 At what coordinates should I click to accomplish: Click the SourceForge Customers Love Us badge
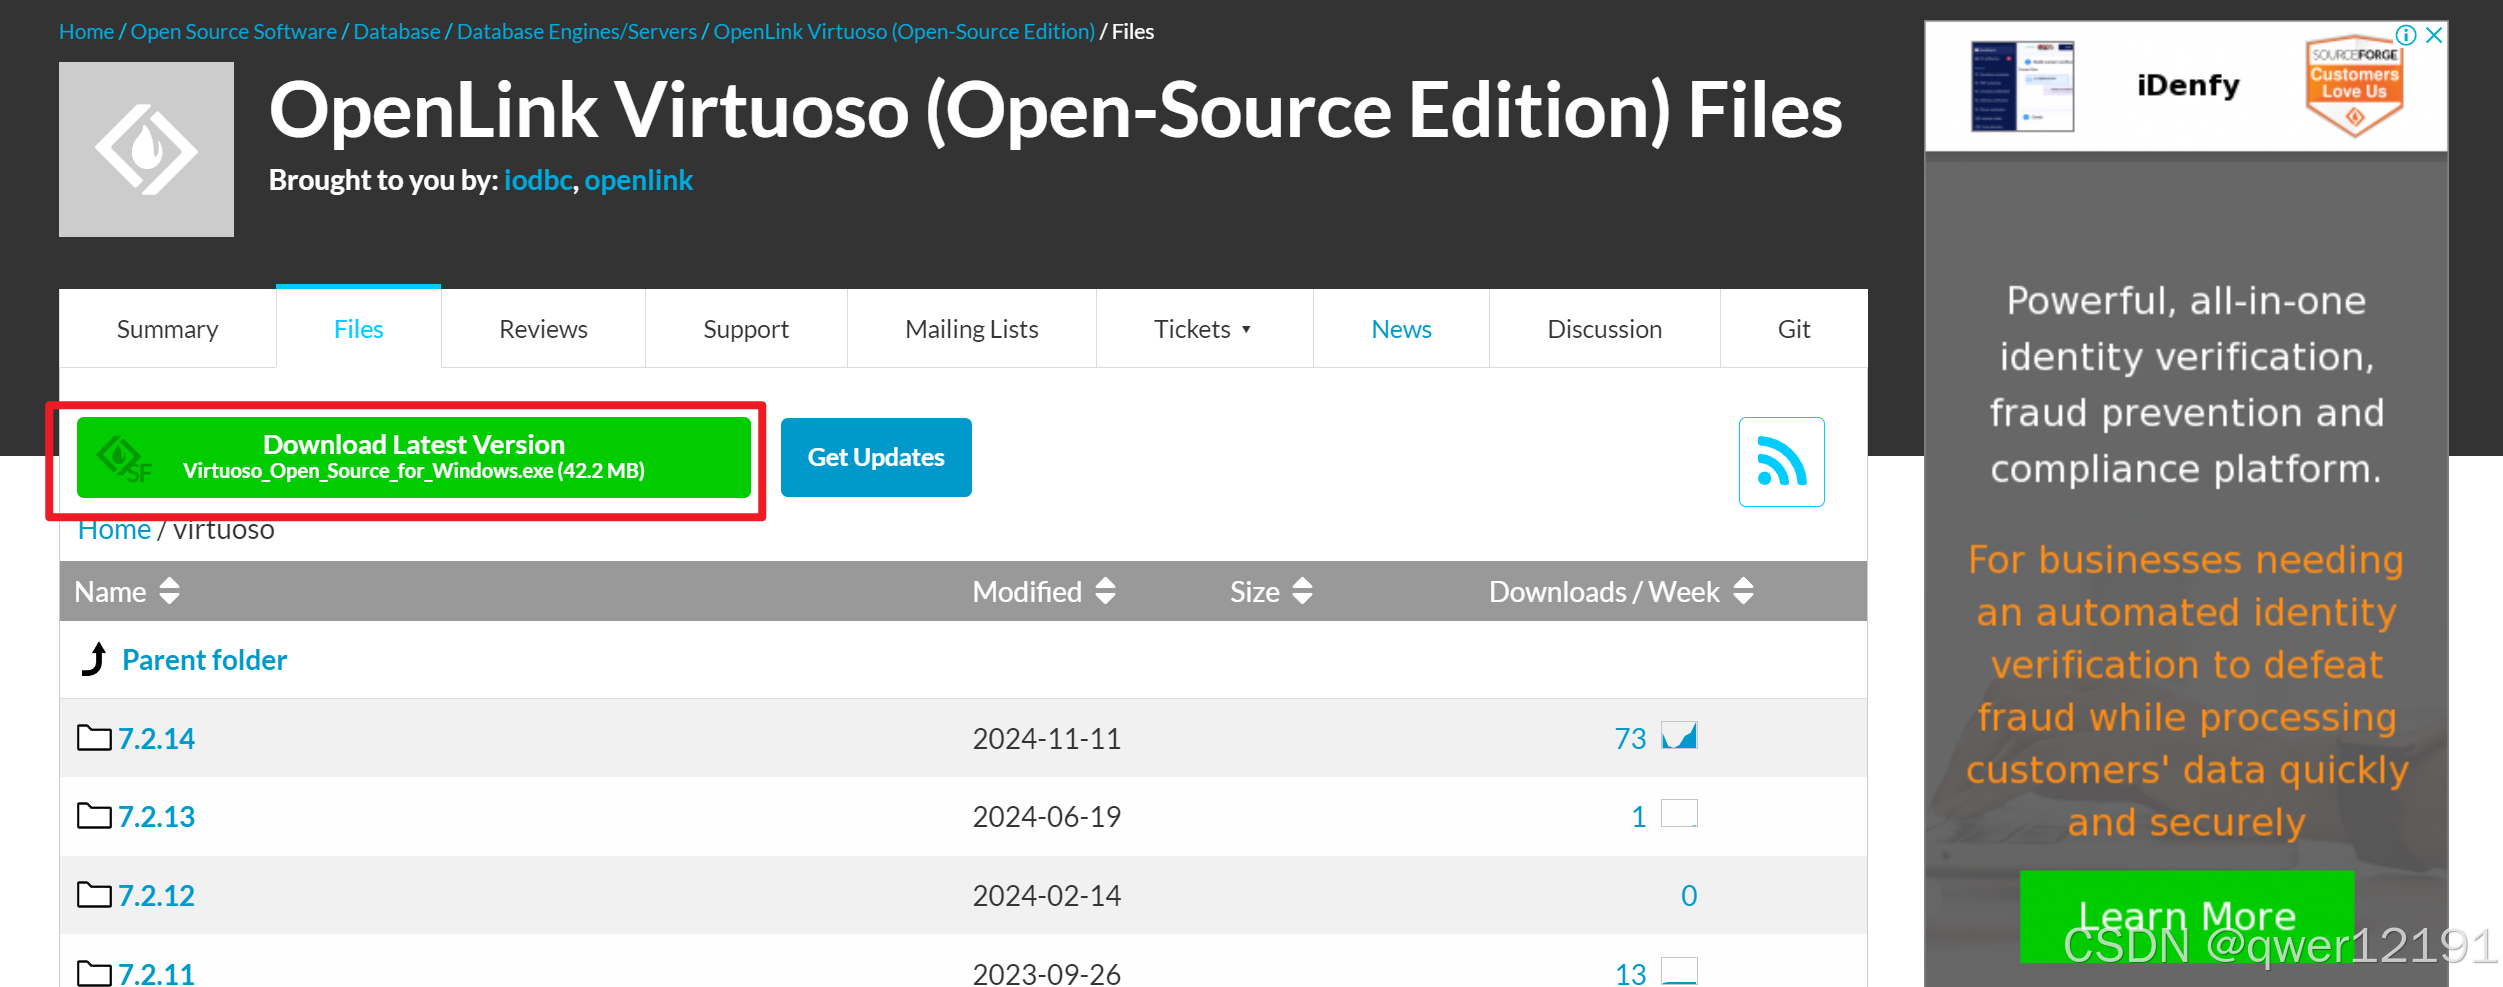click(x=2354, y=87)
